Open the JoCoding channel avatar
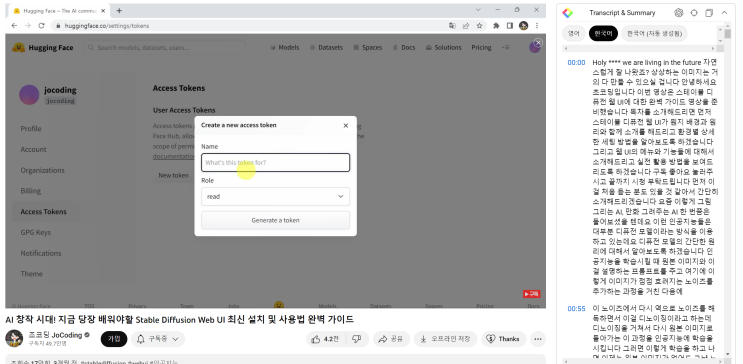This screenshot has width=743, height=364. [14, 338]
